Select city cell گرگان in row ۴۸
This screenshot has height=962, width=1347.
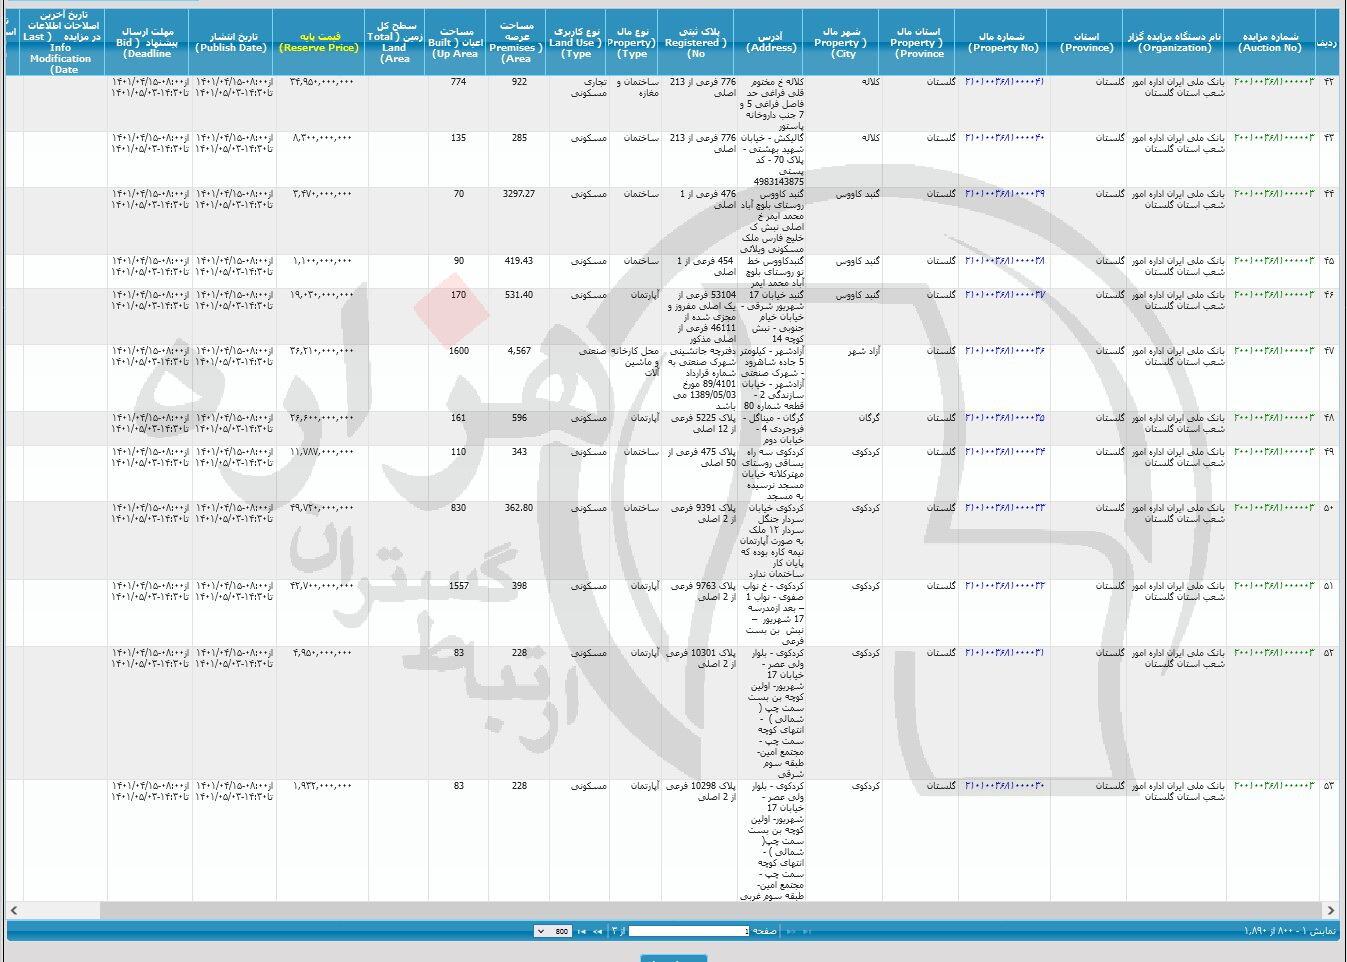[x=869, y=418]
